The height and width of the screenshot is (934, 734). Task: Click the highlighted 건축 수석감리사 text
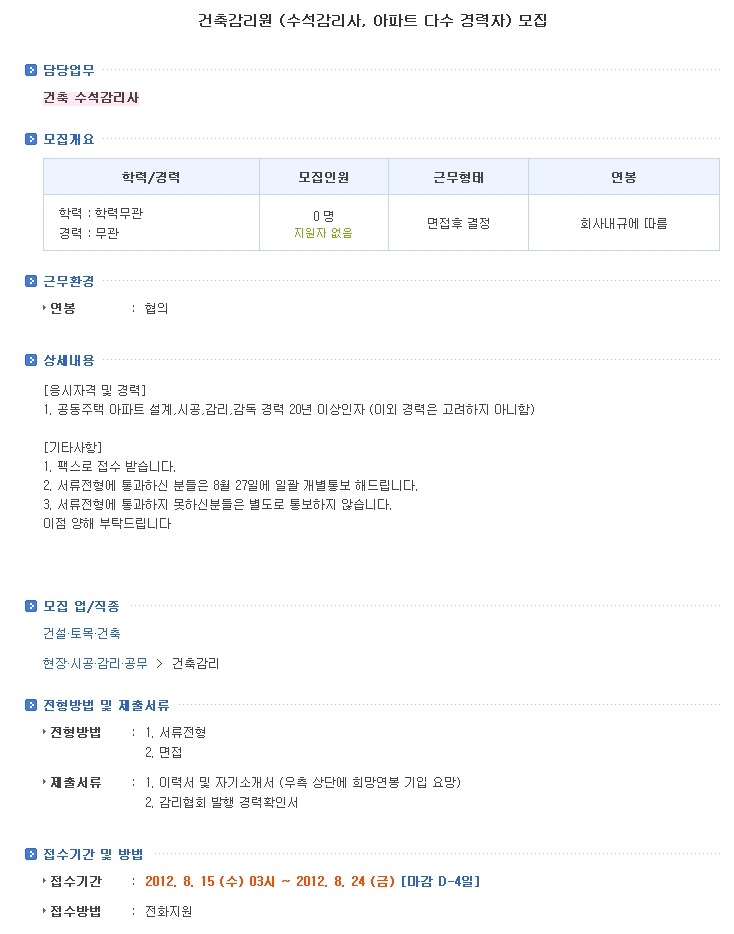(91, 98)
